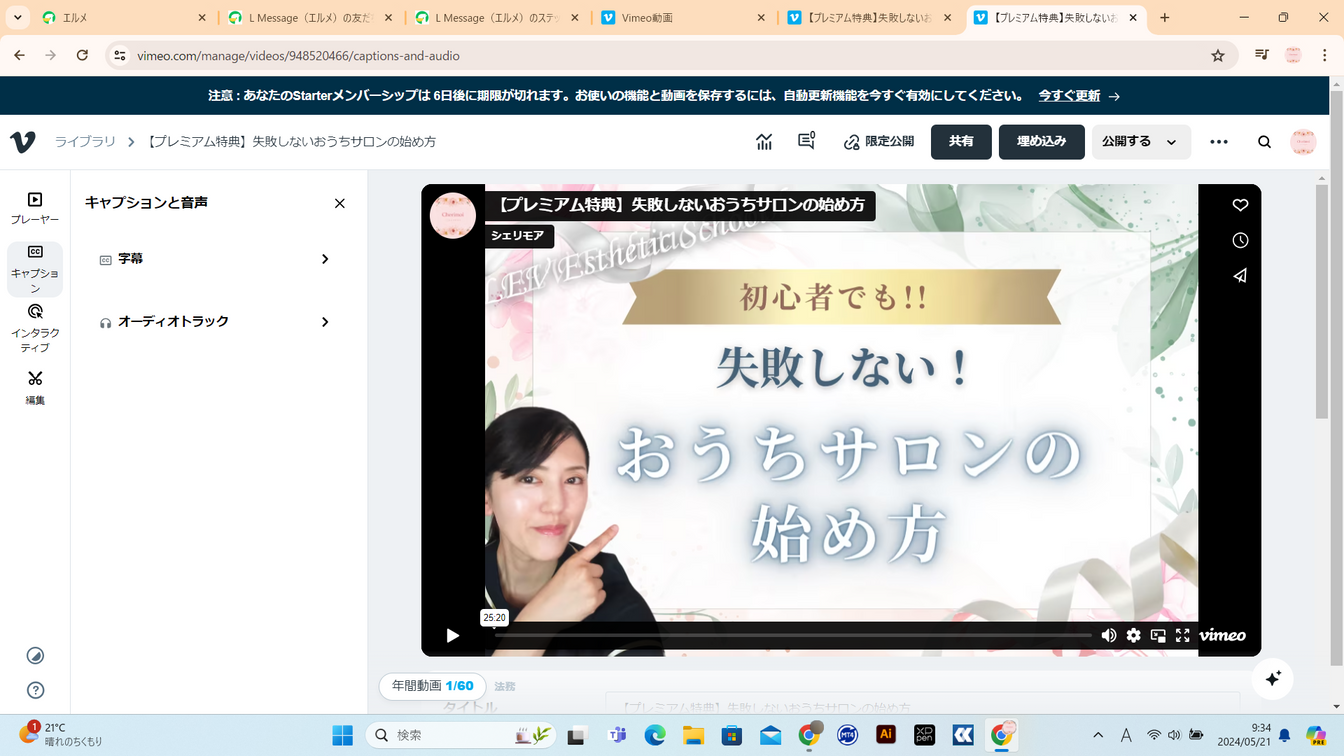Image resolution: width=1344 pixels, height=756 pixels.
Task: Toggle picture-in-picture mode
Action: [1158, 635]
